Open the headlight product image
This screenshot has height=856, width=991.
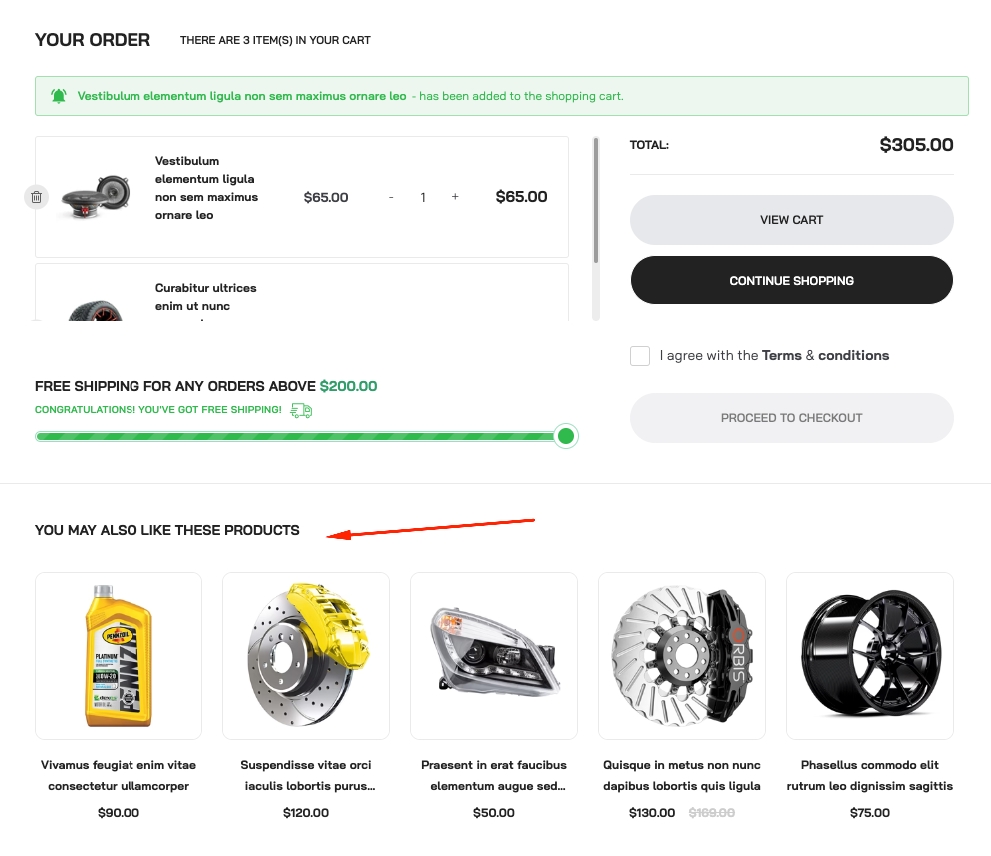click(493, 656)
